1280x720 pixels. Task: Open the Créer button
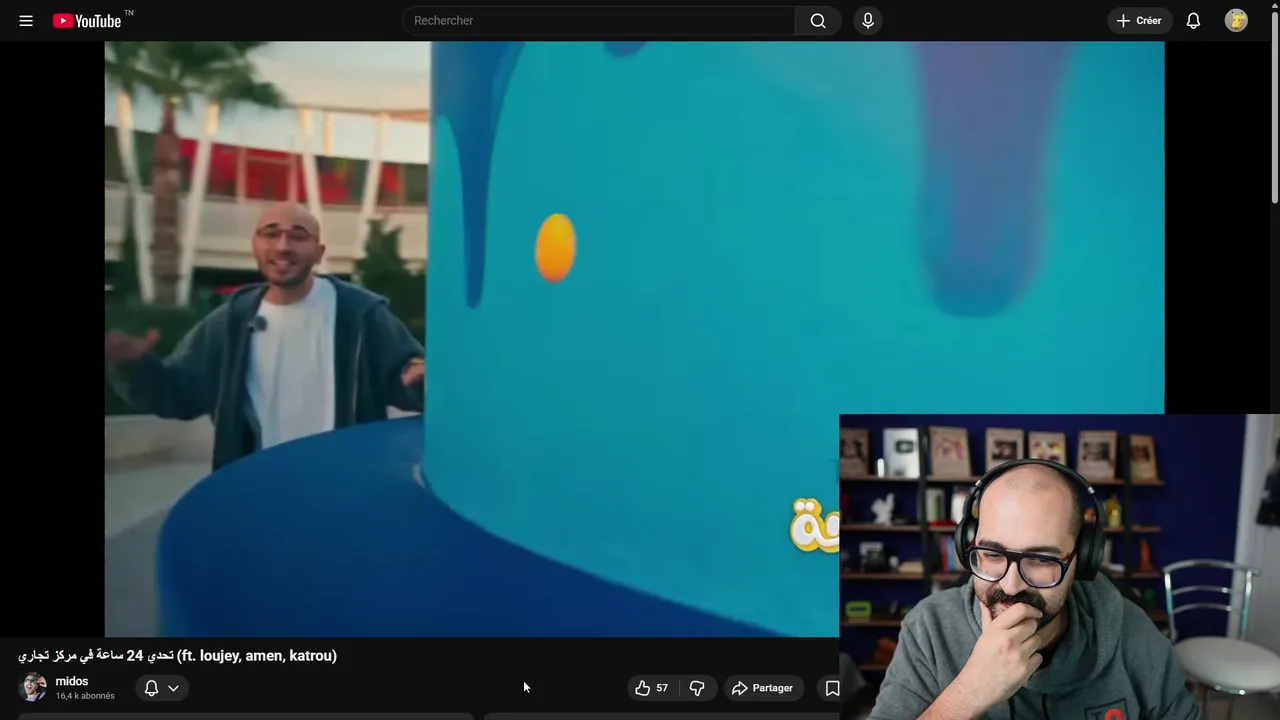click(x=1139, y=20)
